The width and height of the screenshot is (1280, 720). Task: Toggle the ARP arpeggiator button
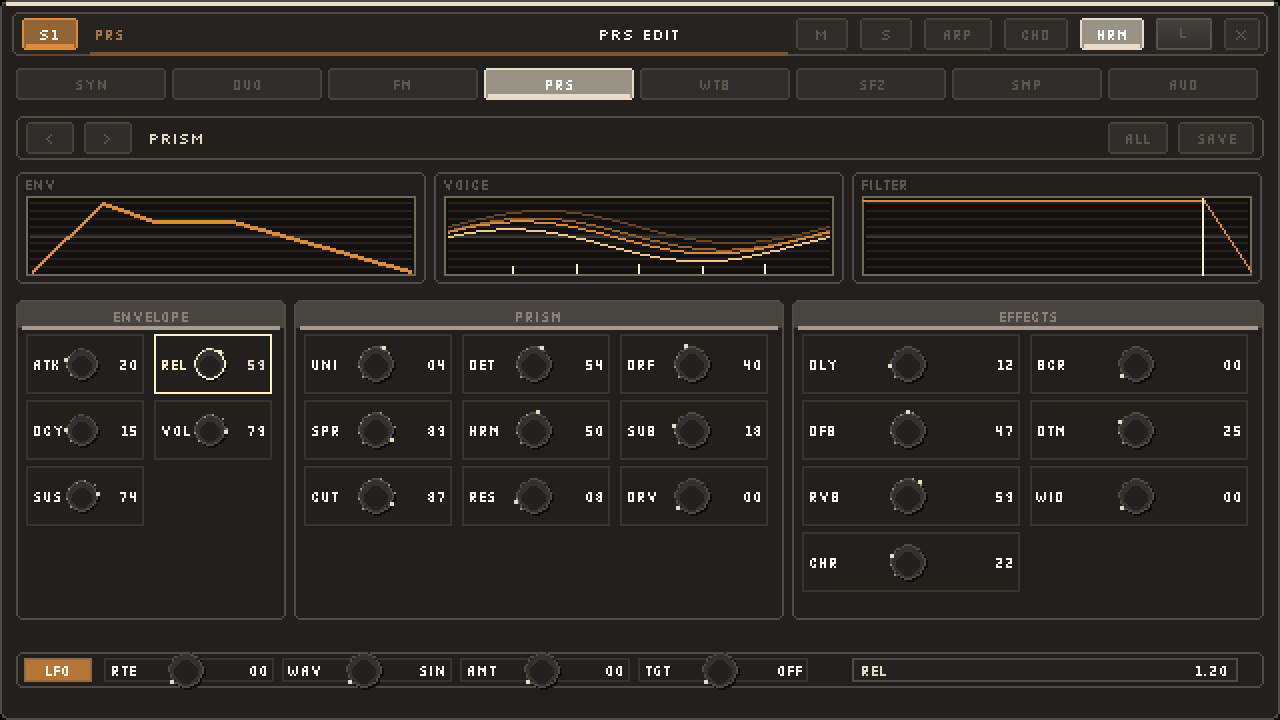pos(958,34)
